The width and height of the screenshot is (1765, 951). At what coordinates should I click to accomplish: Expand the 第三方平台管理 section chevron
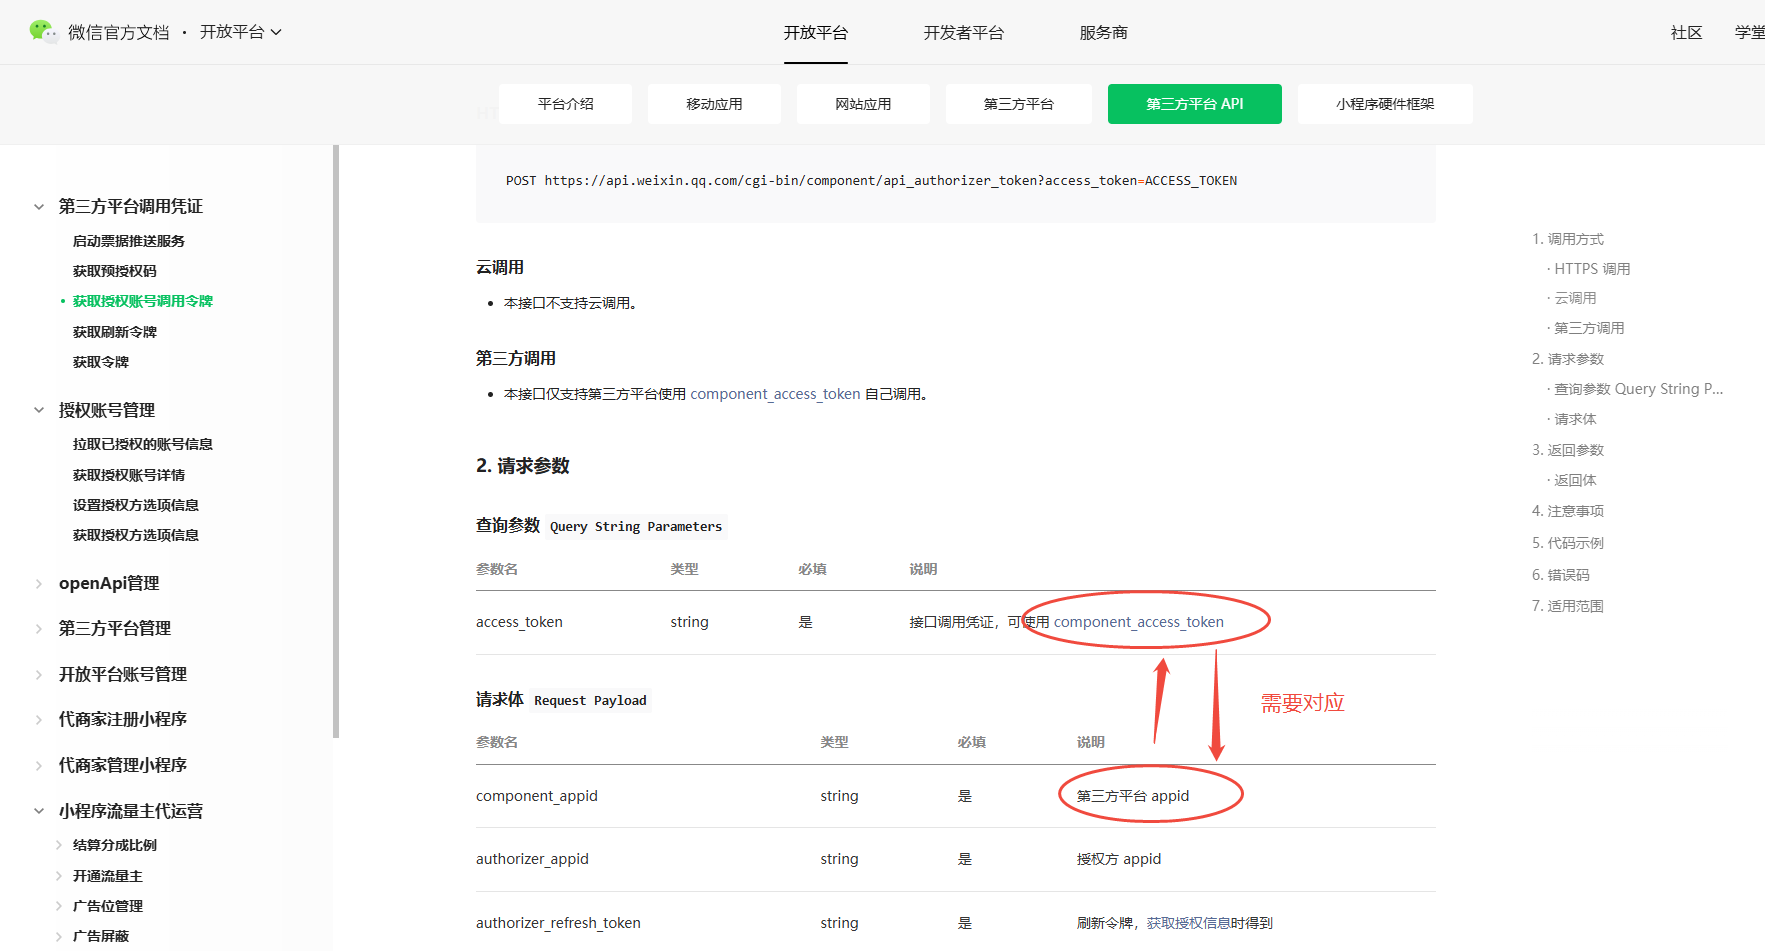pyautogui.click(x=39, y=629)
